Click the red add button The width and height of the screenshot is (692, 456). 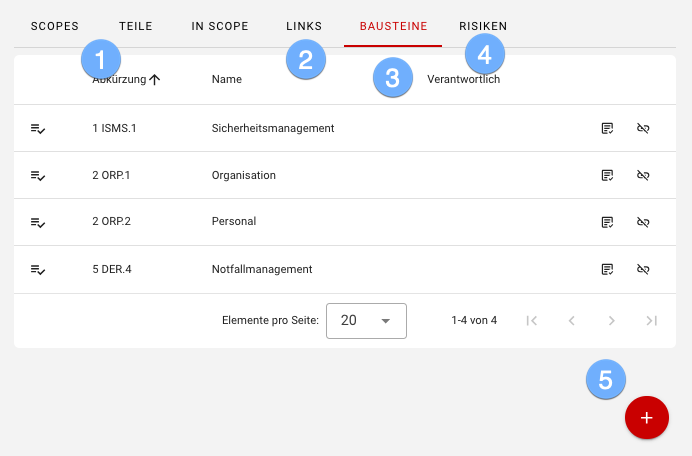647,418
